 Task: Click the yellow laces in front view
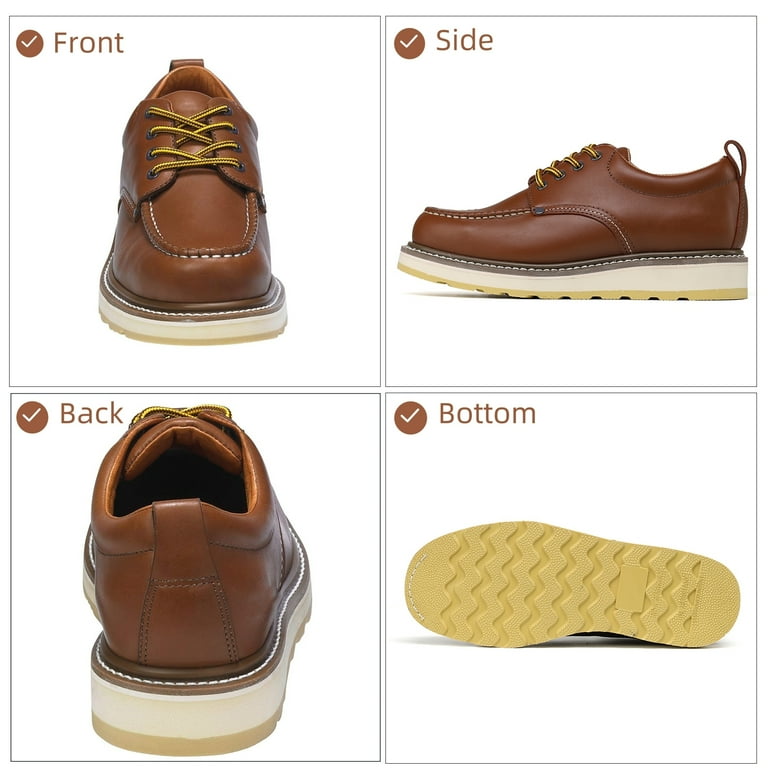click(195, 140)
